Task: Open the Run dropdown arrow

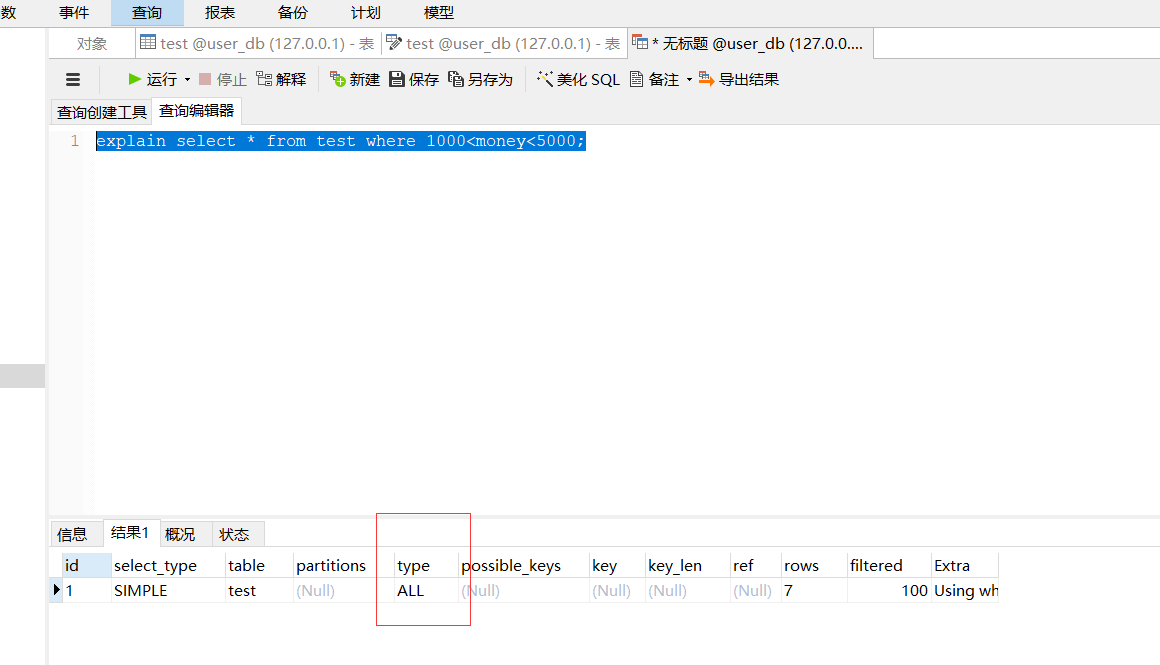Action: point(187,80)
